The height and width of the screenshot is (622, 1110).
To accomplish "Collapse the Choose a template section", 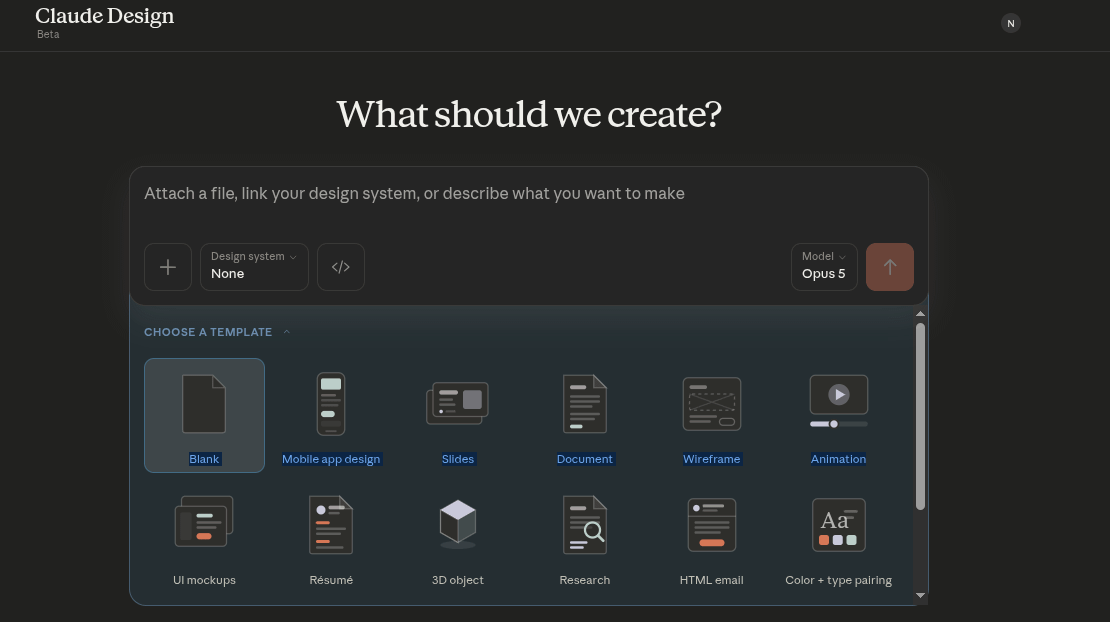I will tap(217, 332).
